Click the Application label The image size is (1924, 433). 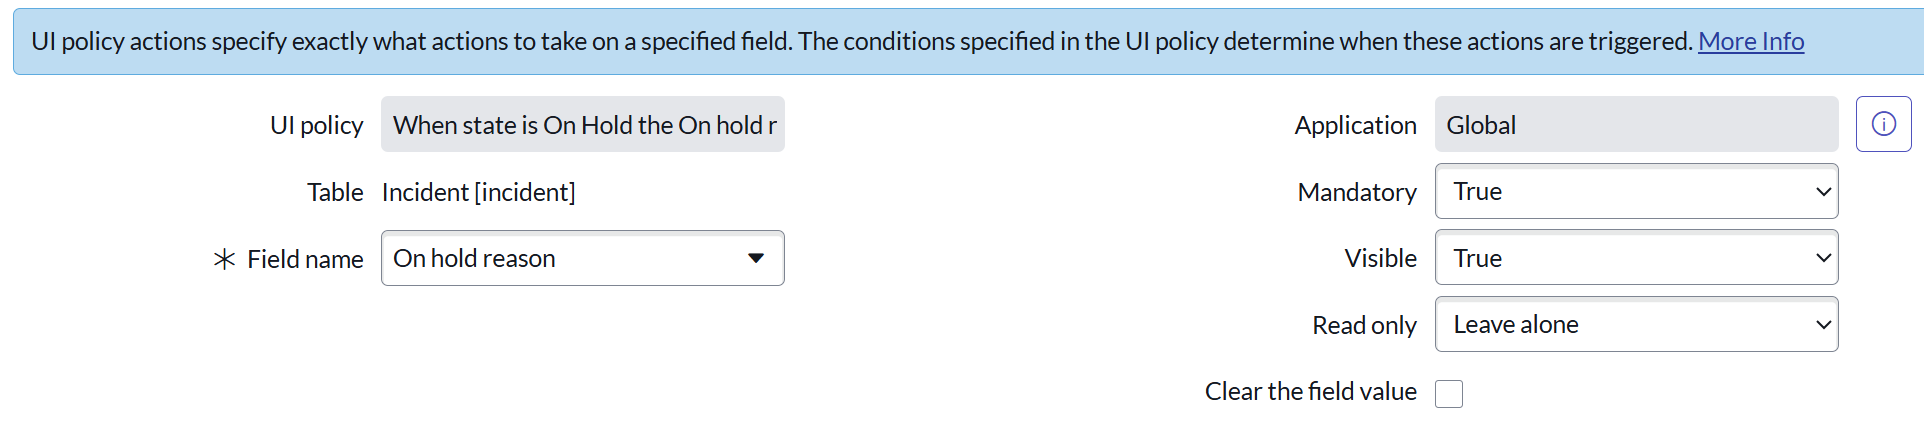[1355, 125]
